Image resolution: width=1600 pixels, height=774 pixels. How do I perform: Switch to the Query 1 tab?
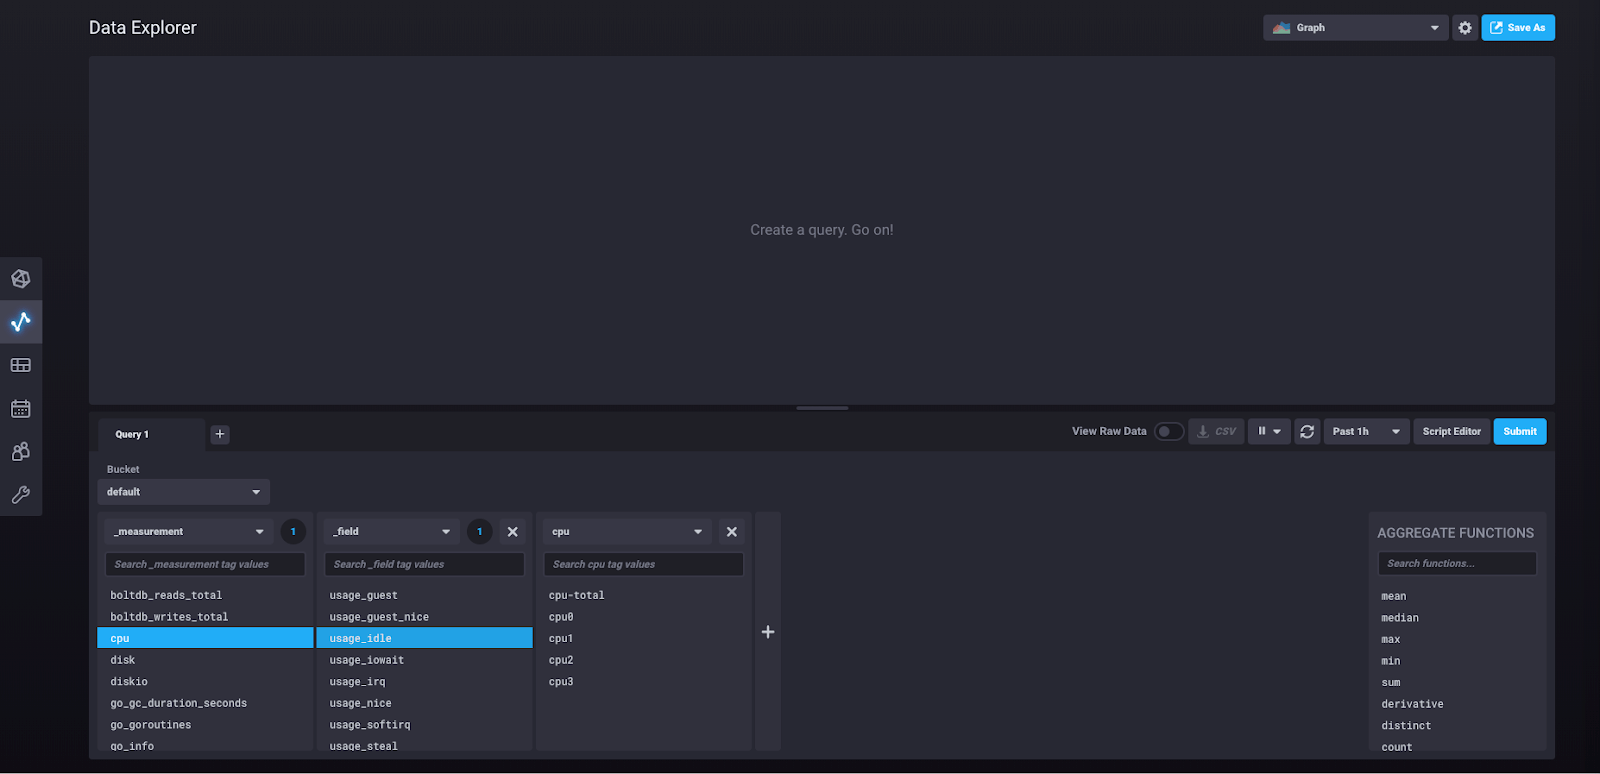132,435
